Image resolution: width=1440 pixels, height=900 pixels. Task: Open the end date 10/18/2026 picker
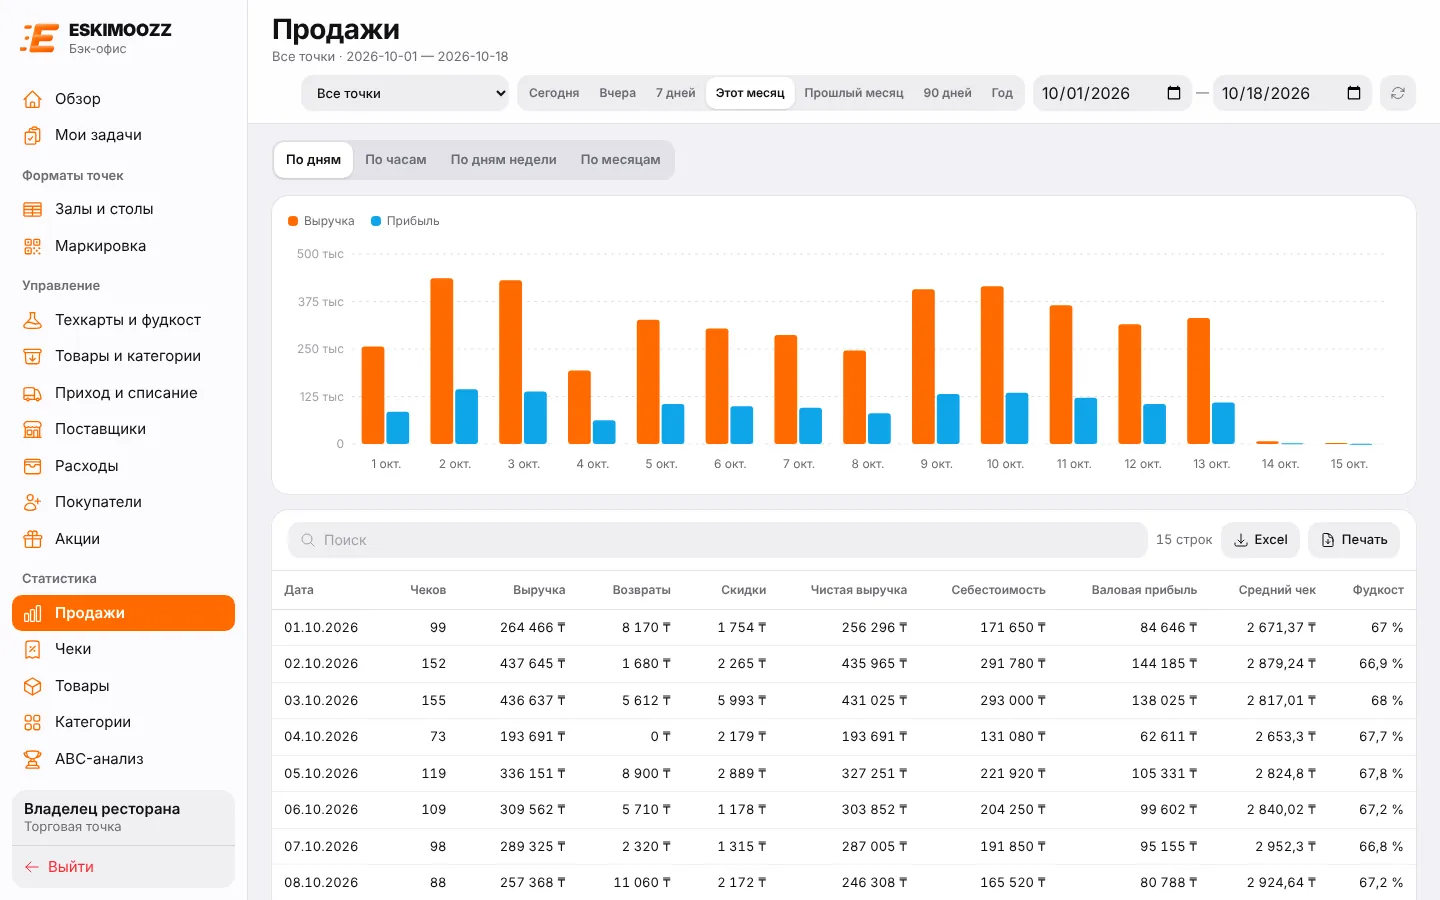tap(1292, 93)
